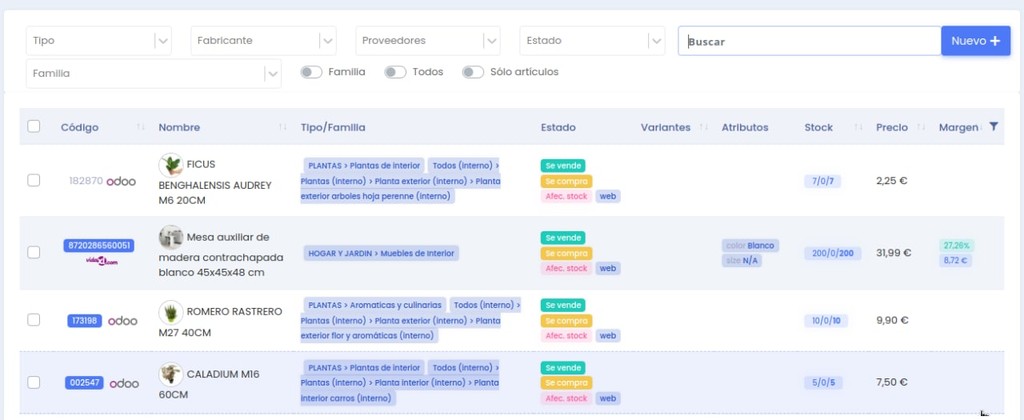Viewport: 1024px width, 420px height.
Task: Click odoo logo in FICUS row
Action: coord(121,181)
